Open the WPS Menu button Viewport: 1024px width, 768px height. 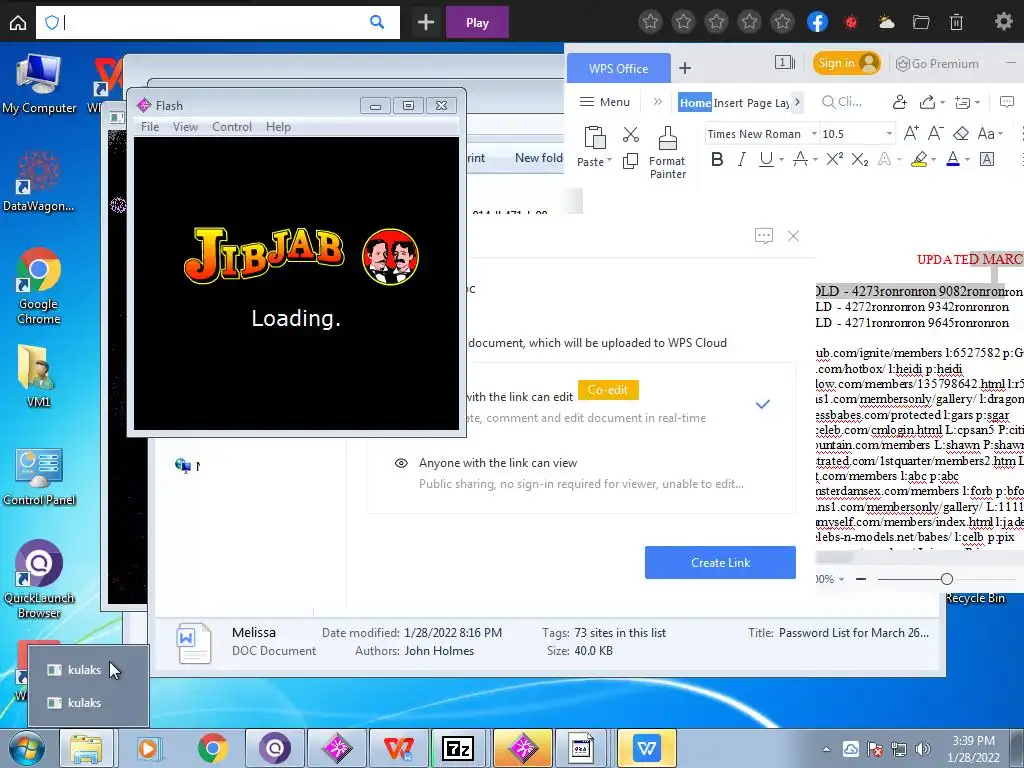click(605, 102)
